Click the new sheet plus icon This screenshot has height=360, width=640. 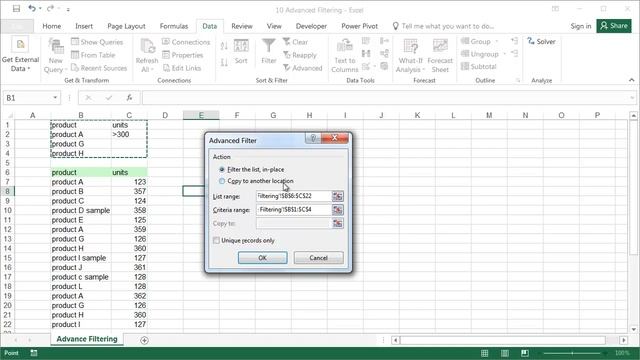point(144,340)
